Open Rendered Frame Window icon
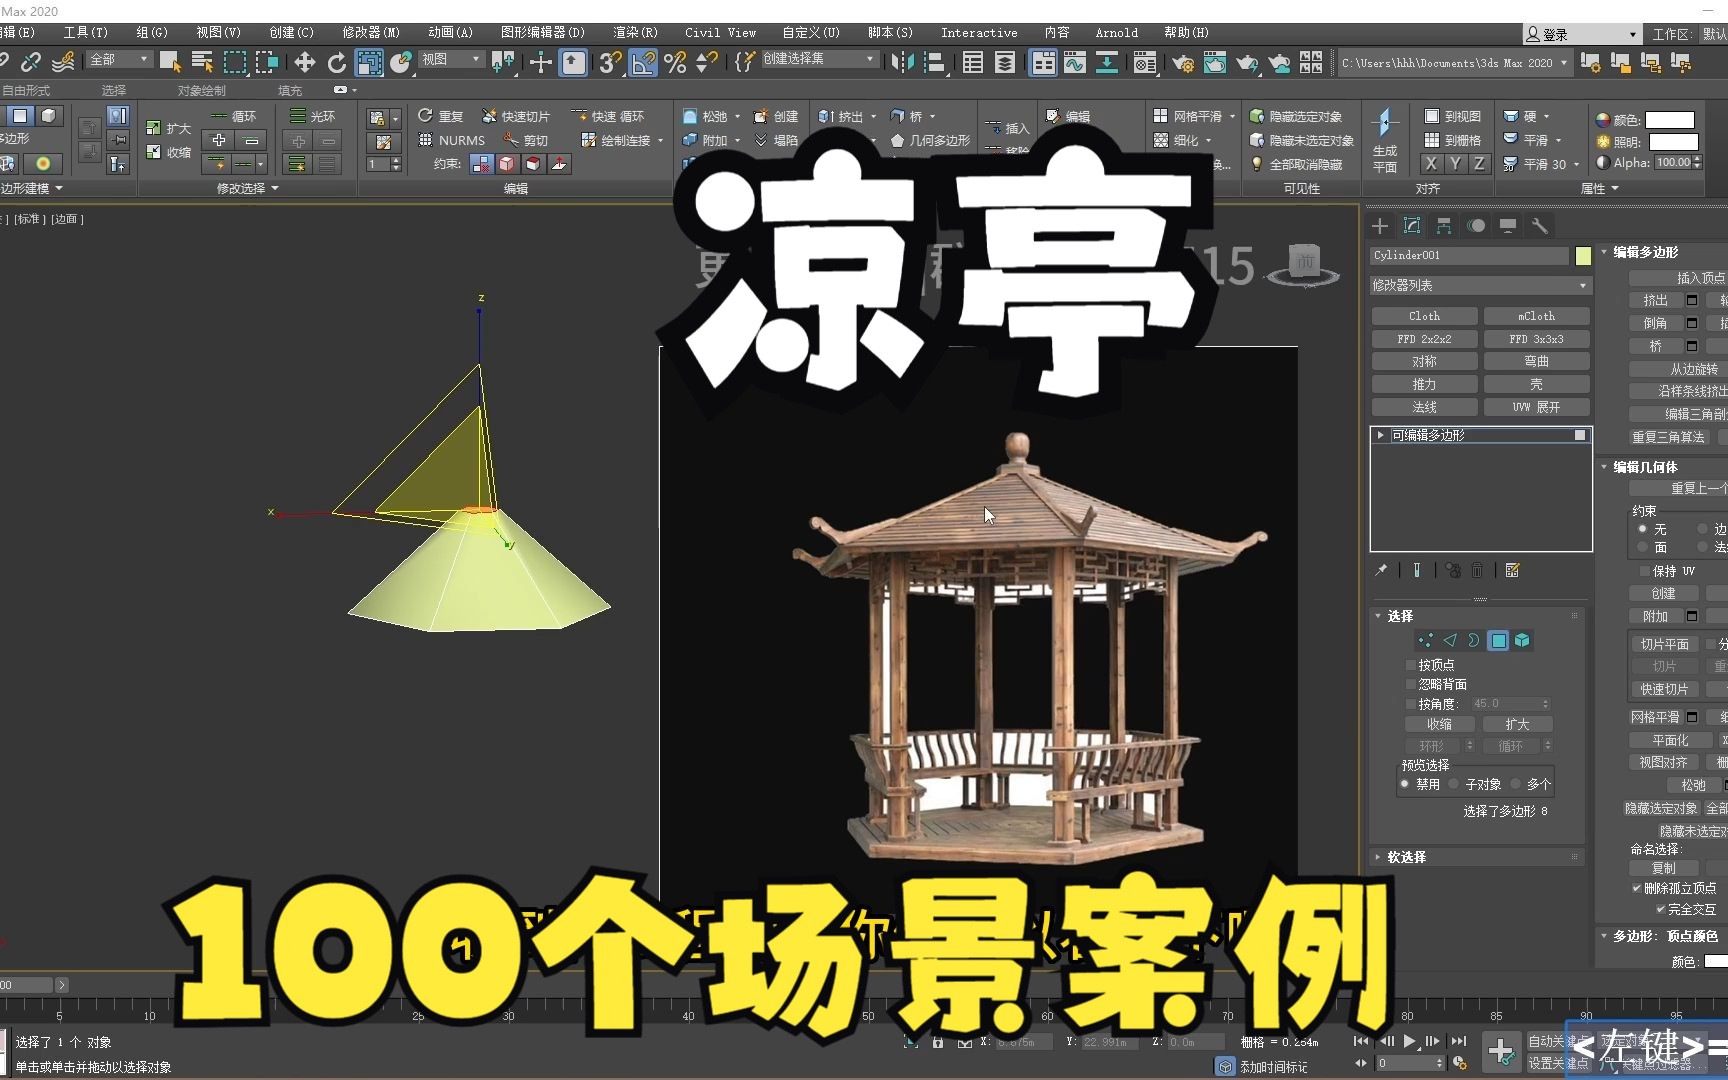This screenshot has width=1728, height=1080. [x=1214, y=63]
